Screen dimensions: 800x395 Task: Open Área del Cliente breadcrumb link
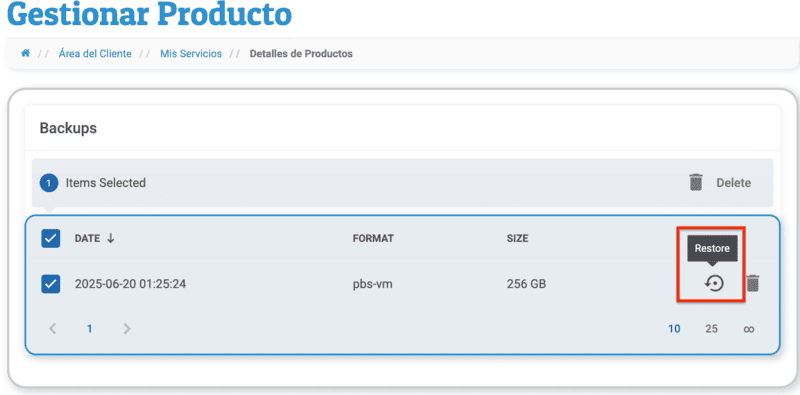click(x=95, y=54)
